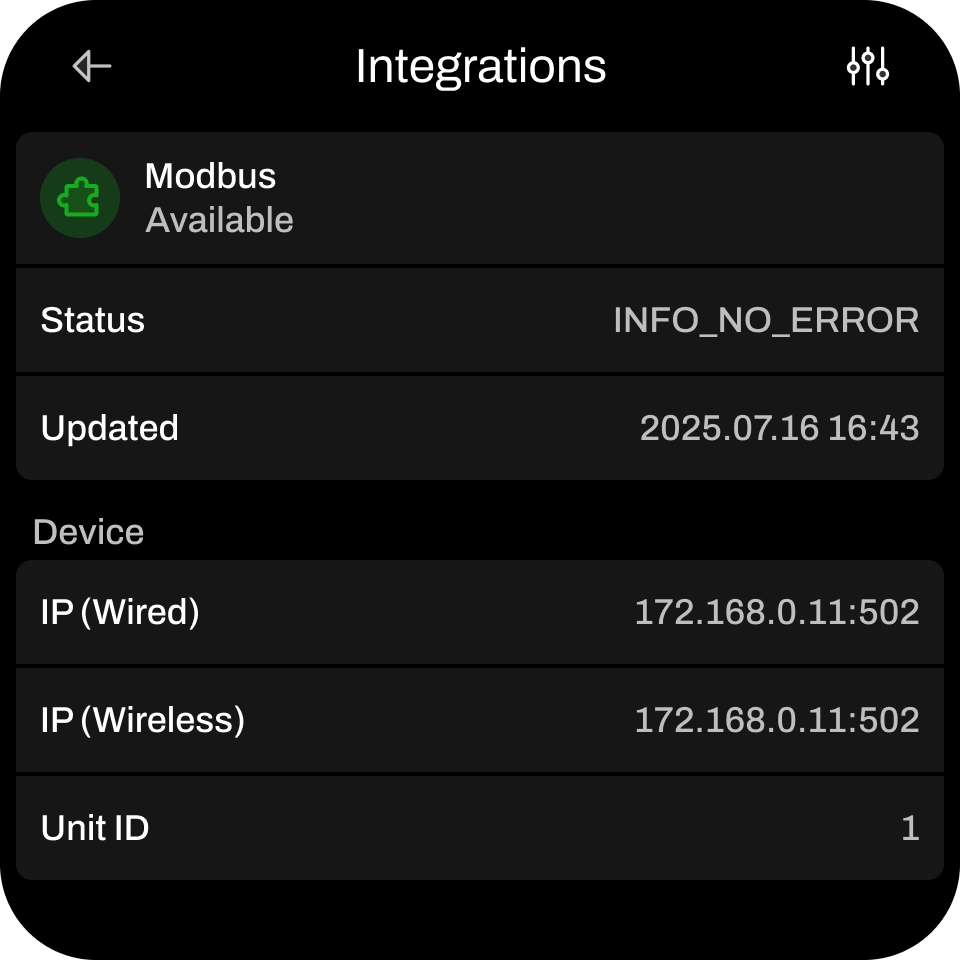
Task: Click the 2025.07.16 16:43 timestamp
Action: (779, 428)
